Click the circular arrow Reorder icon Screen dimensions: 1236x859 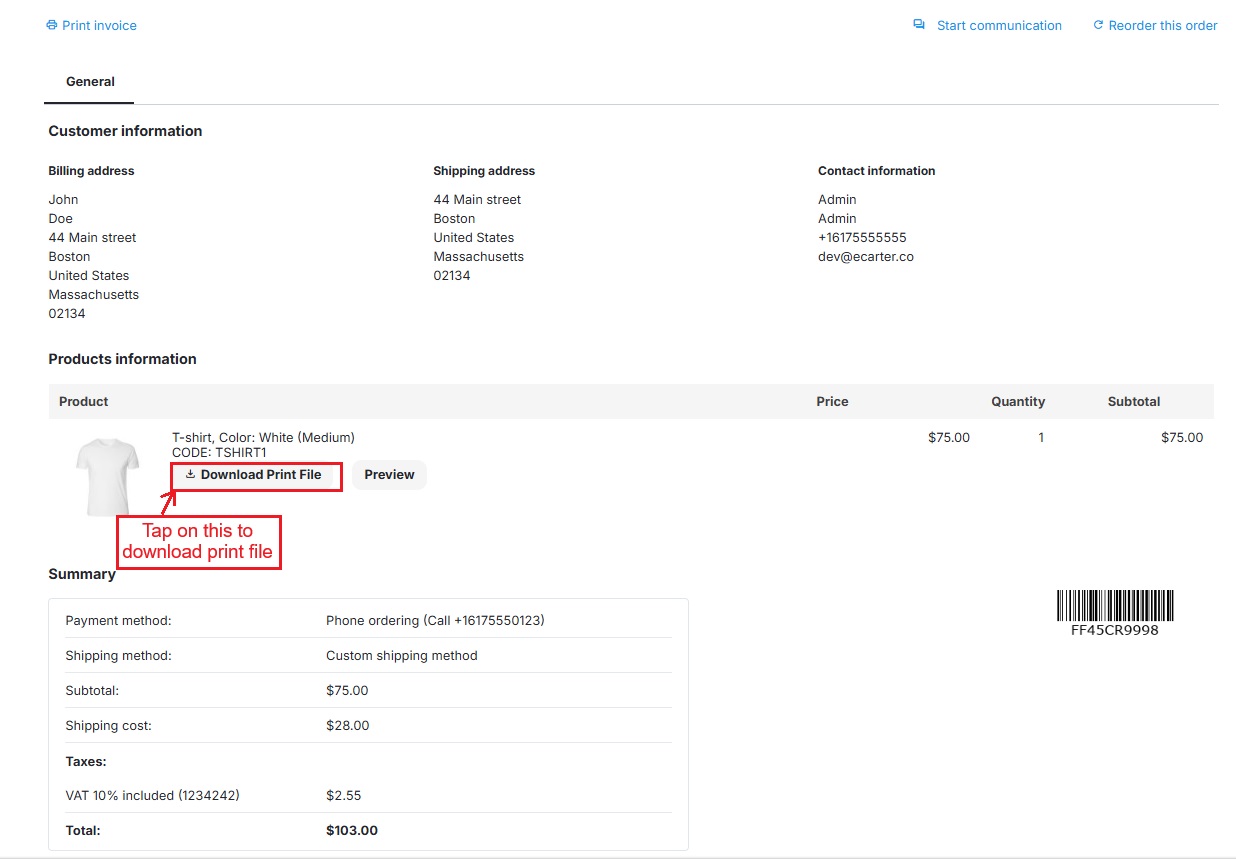pos(1098,26)
